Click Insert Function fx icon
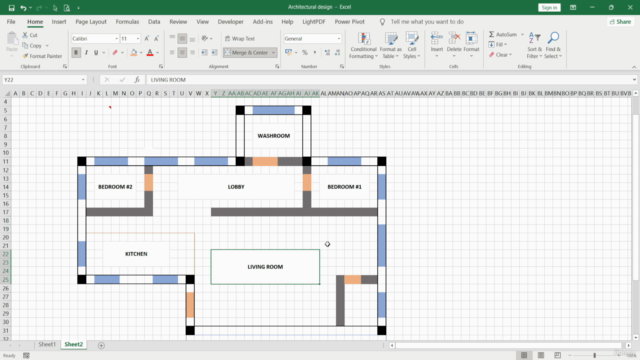The height and width of the screenshot is (360, 640). 137,80
